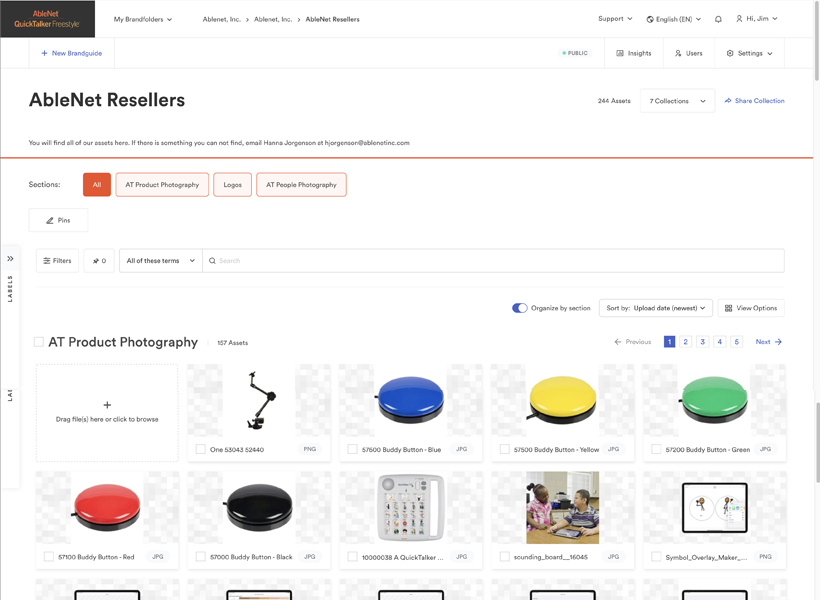Viewport: 820px width, 600px height.
Task: Click the notification bell icon
Action: 718,19
